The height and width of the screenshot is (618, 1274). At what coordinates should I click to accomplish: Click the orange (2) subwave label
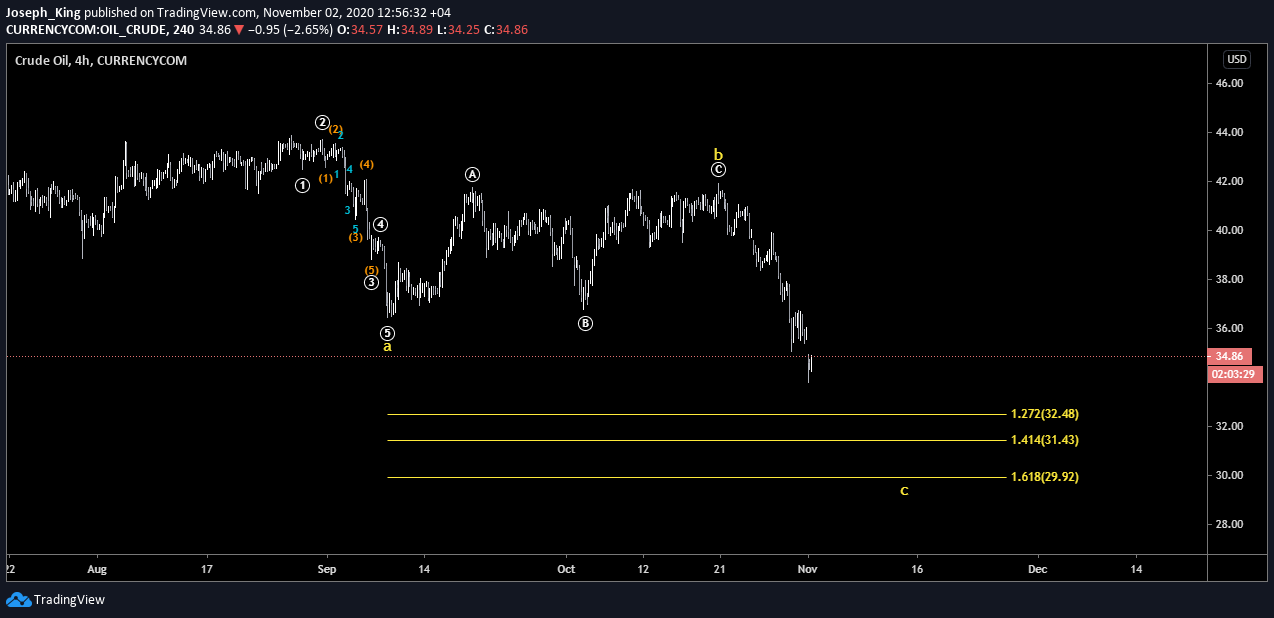(336, 129)
